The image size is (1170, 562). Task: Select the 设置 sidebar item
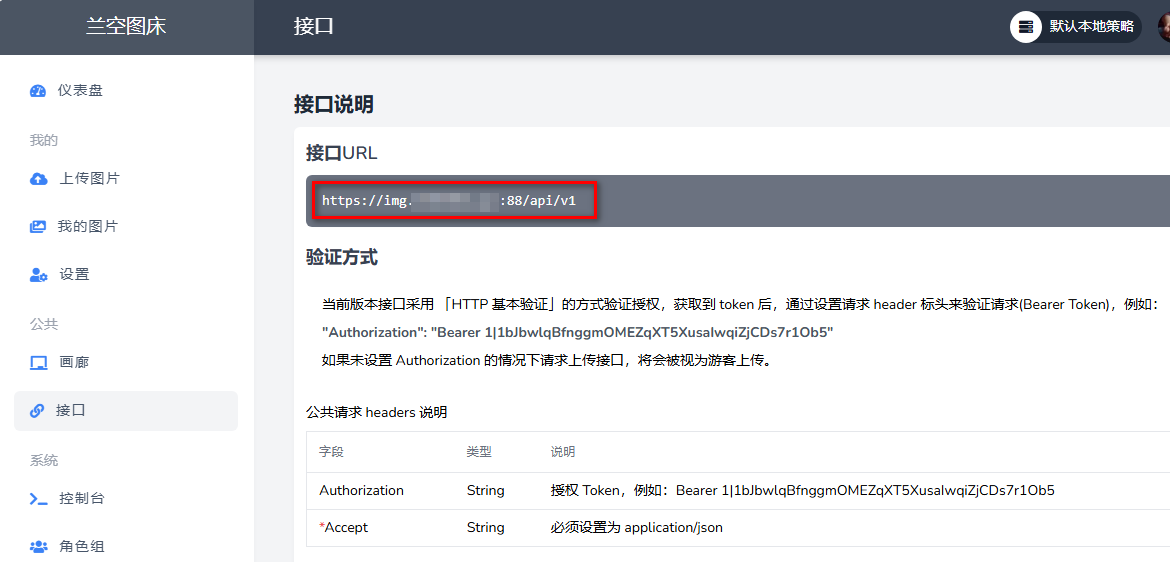[x=74, y=275]
